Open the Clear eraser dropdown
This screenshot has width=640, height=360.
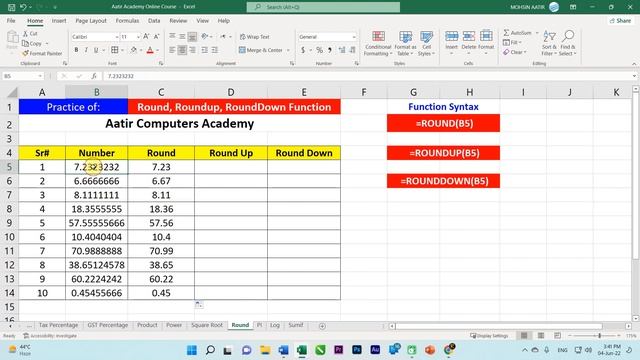[514, 52]
